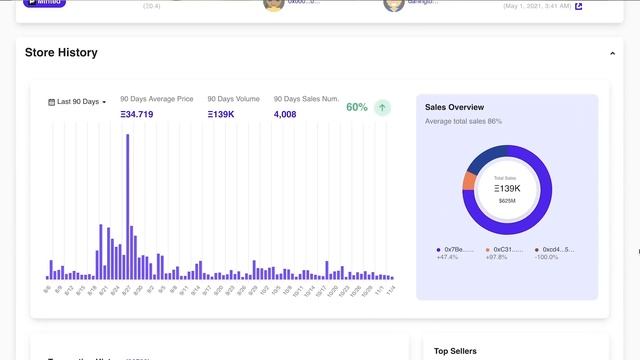The width and height of the screenshot is (640, 360).
Task: Click the first user avatar in the top row
Action: click(x=274, y=5)
